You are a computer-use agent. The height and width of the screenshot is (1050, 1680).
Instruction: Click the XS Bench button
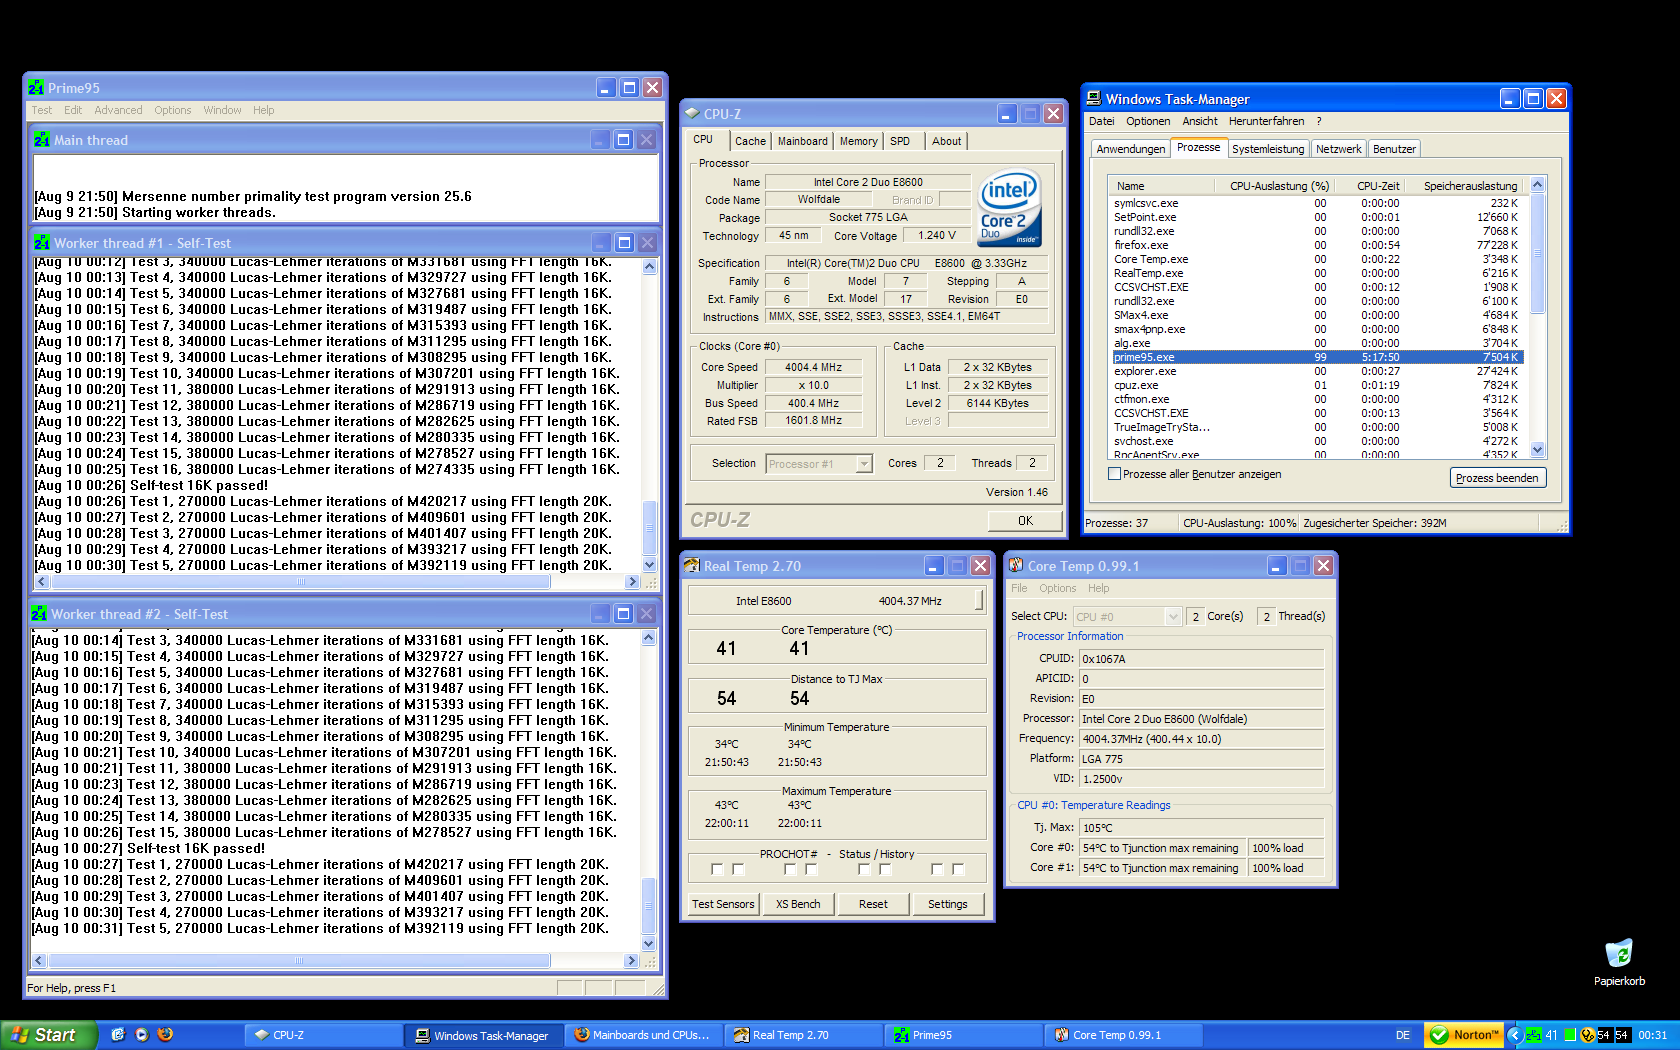(798, 904)
